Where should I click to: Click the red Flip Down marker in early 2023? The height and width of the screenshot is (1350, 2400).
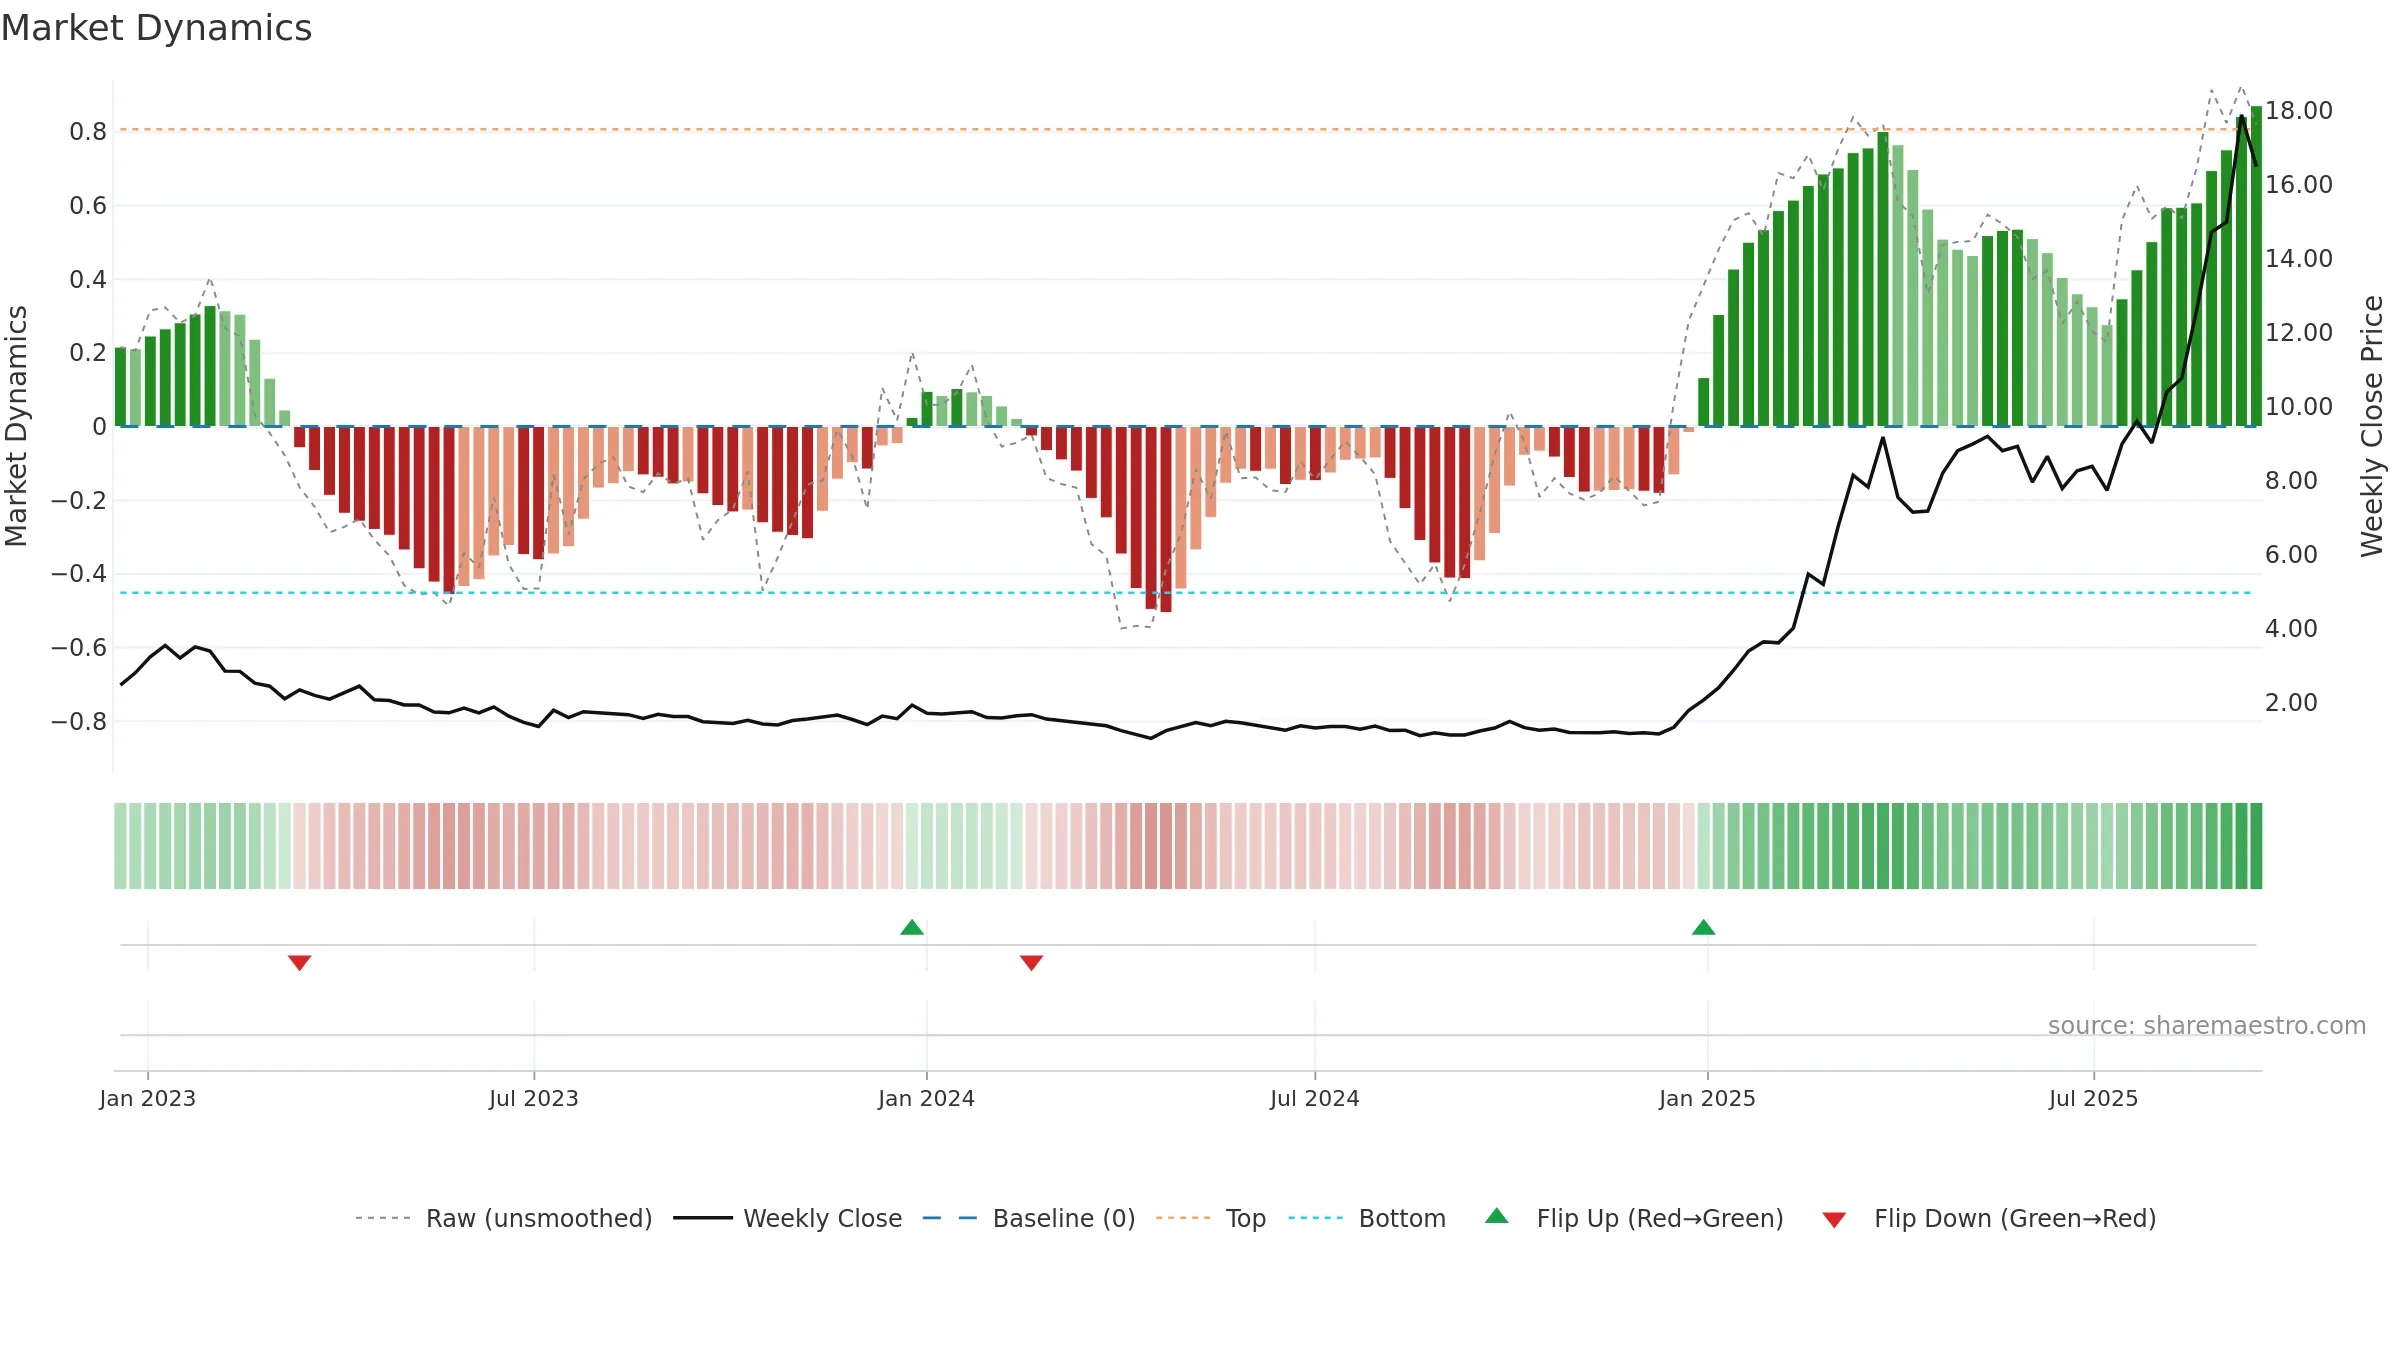[300, 962]
